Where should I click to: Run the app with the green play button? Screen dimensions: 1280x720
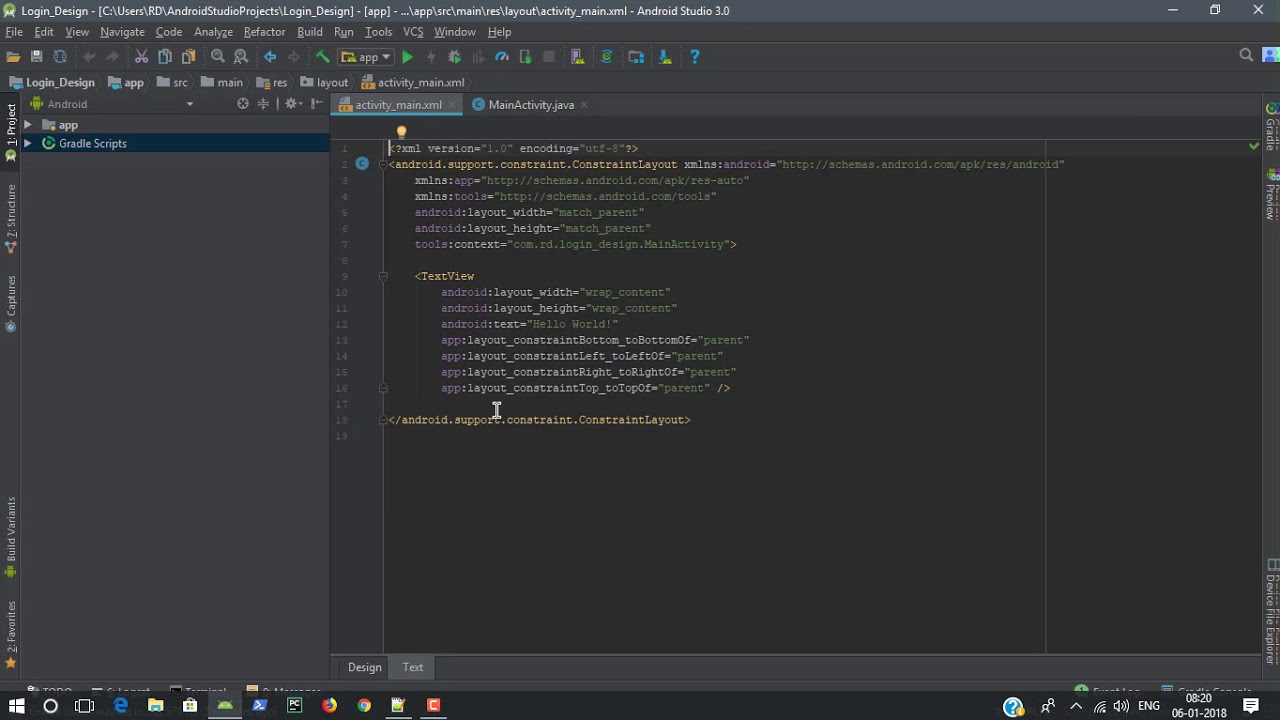tap(407, 57)
